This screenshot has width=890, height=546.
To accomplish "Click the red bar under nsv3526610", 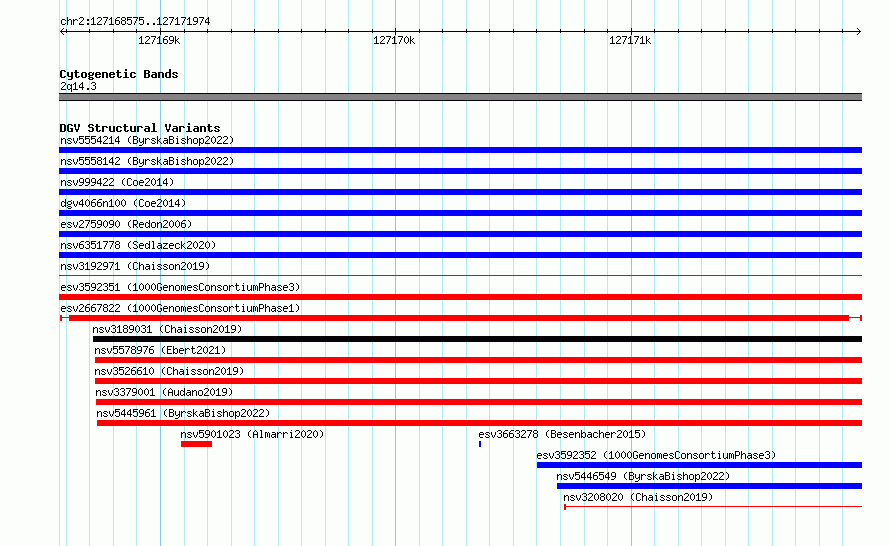I will (478, 381).
